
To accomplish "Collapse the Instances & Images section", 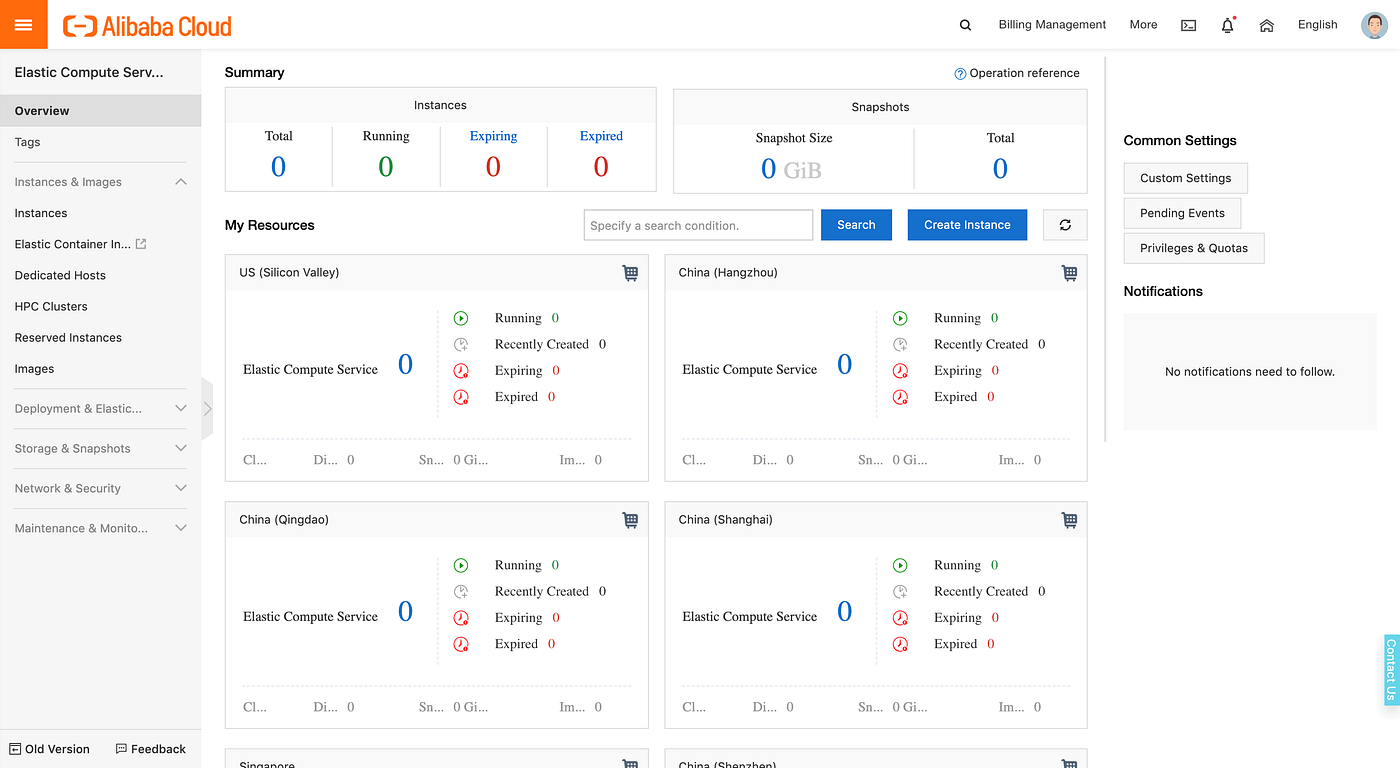I will pyautogui.click(x=181, y=182).
